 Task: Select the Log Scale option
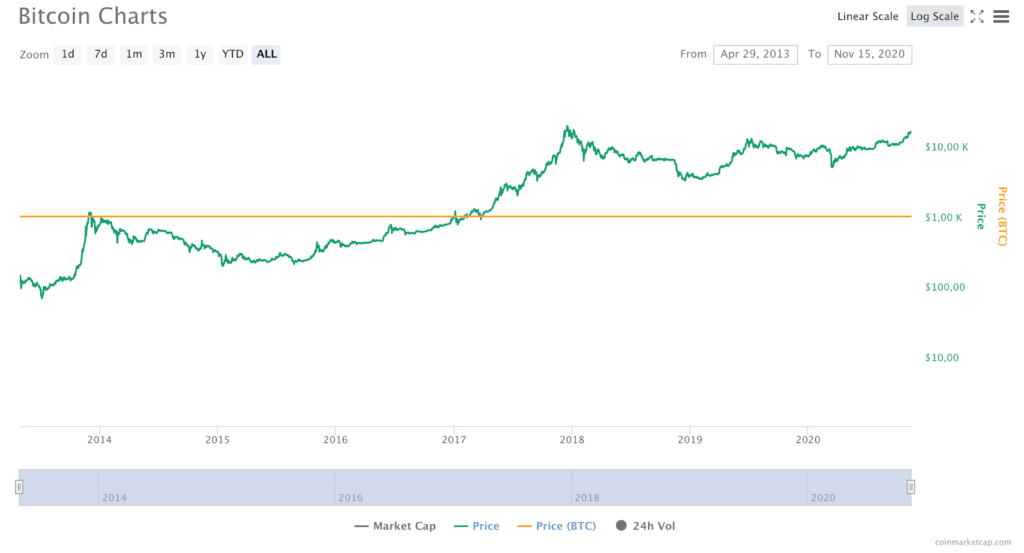tap(935, 17)
